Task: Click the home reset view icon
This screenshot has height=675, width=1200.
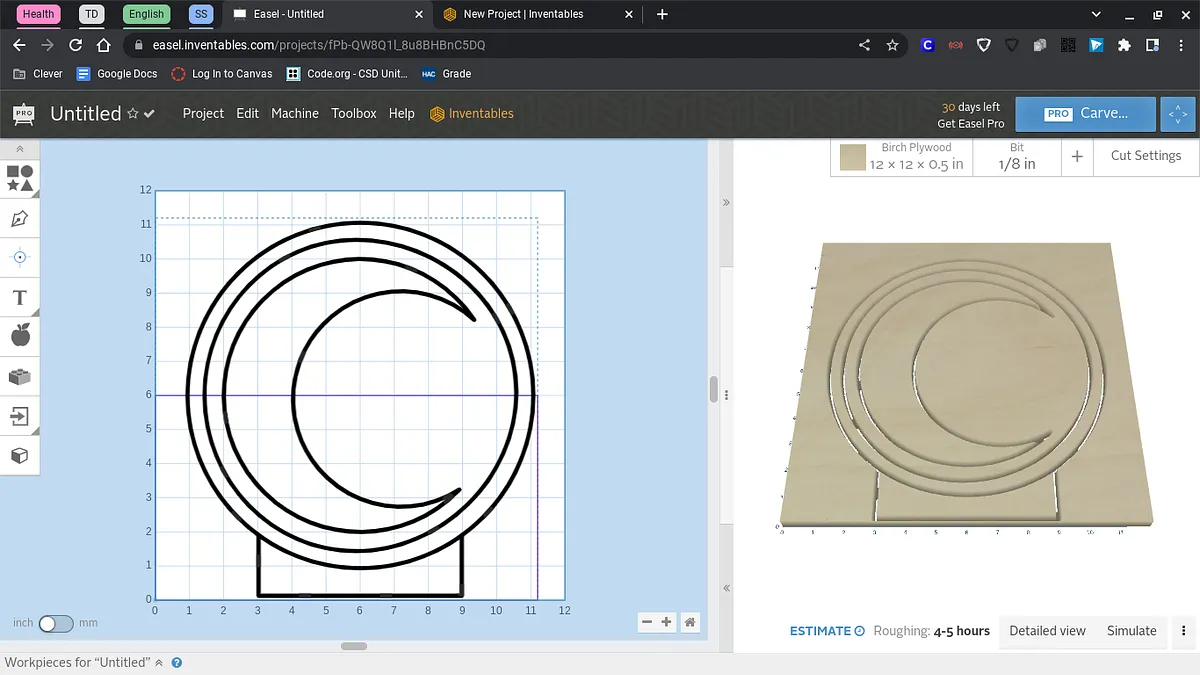Action: tap(689, 622)
